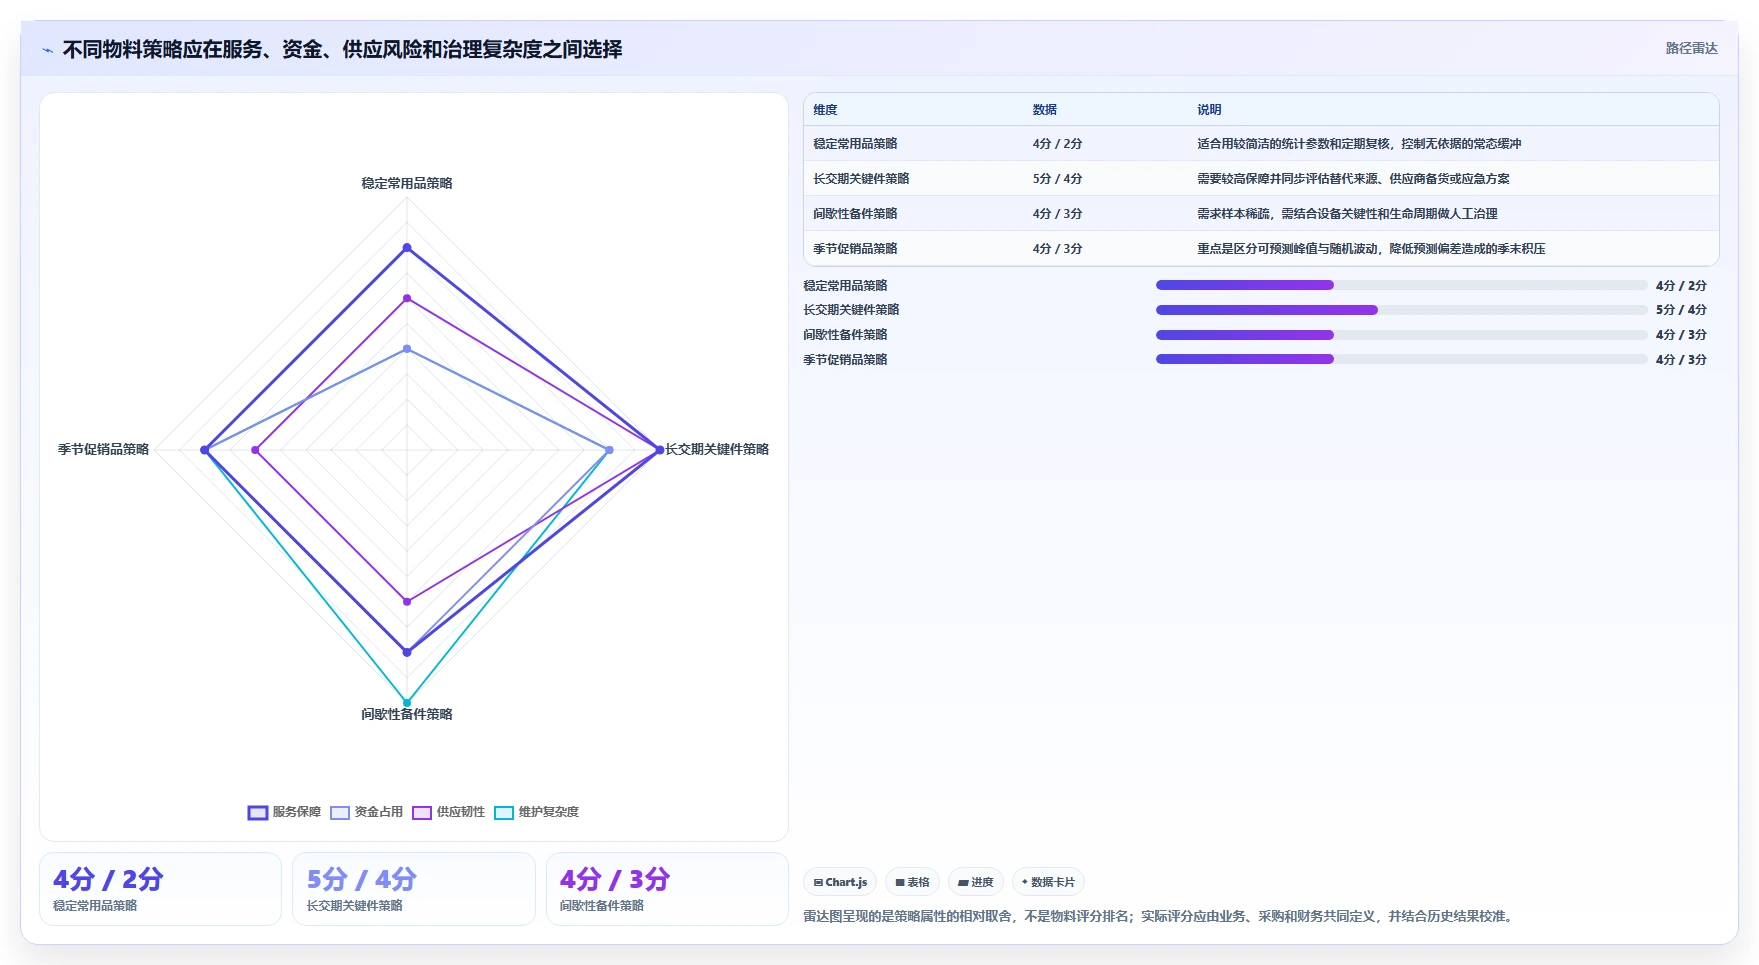Click the 表格 tag
Image resolution: width=1759 pixels, height=965 pixels.
[x=912, y=882]
